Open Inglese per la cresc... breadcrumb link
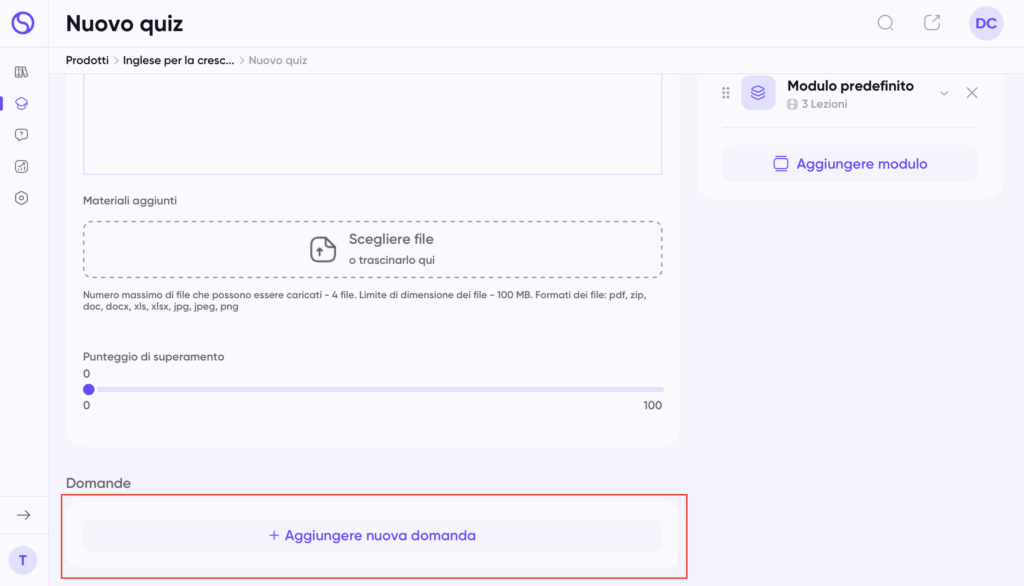This screenshot has height=586, width=1024. 178,60
